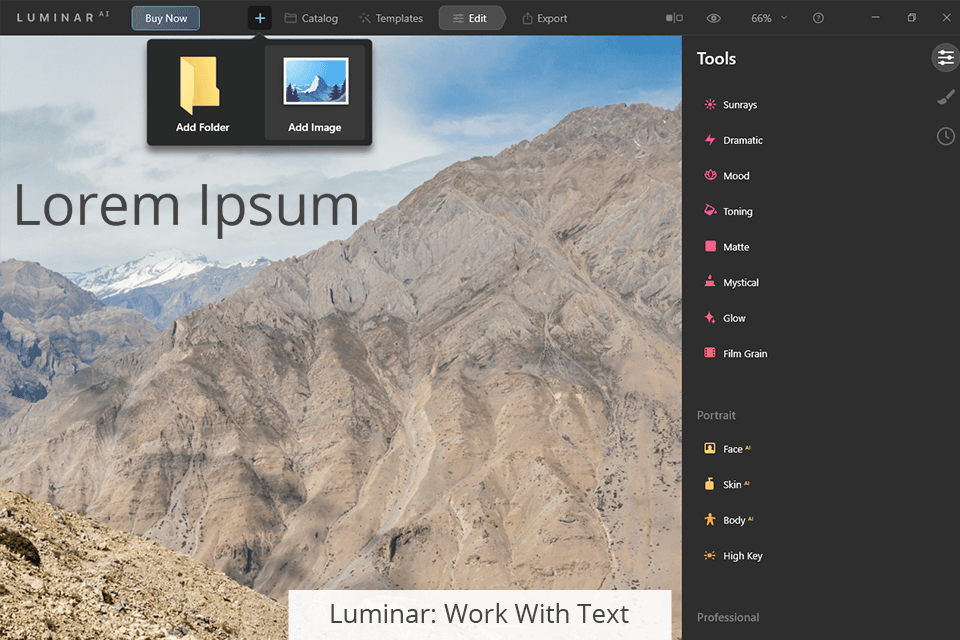
Task: Click the Buy Now button
Action: click(166, 18)
